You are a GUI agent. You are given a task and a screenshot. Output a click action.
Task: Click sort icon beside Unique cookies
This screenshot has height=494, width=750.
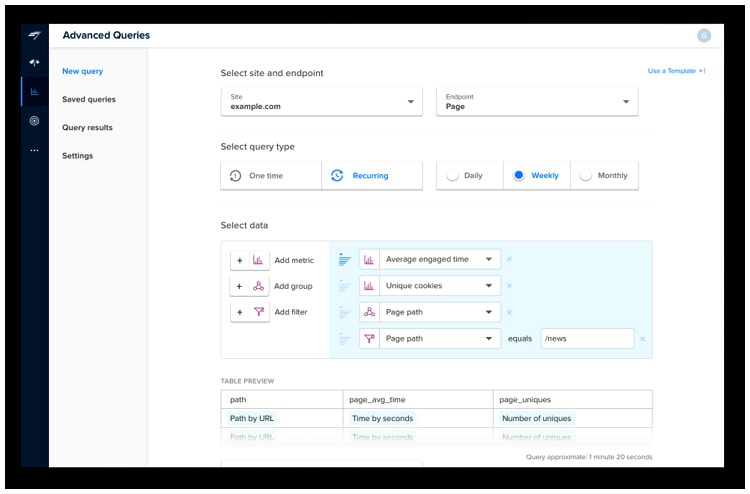click(x=344, y=285)
